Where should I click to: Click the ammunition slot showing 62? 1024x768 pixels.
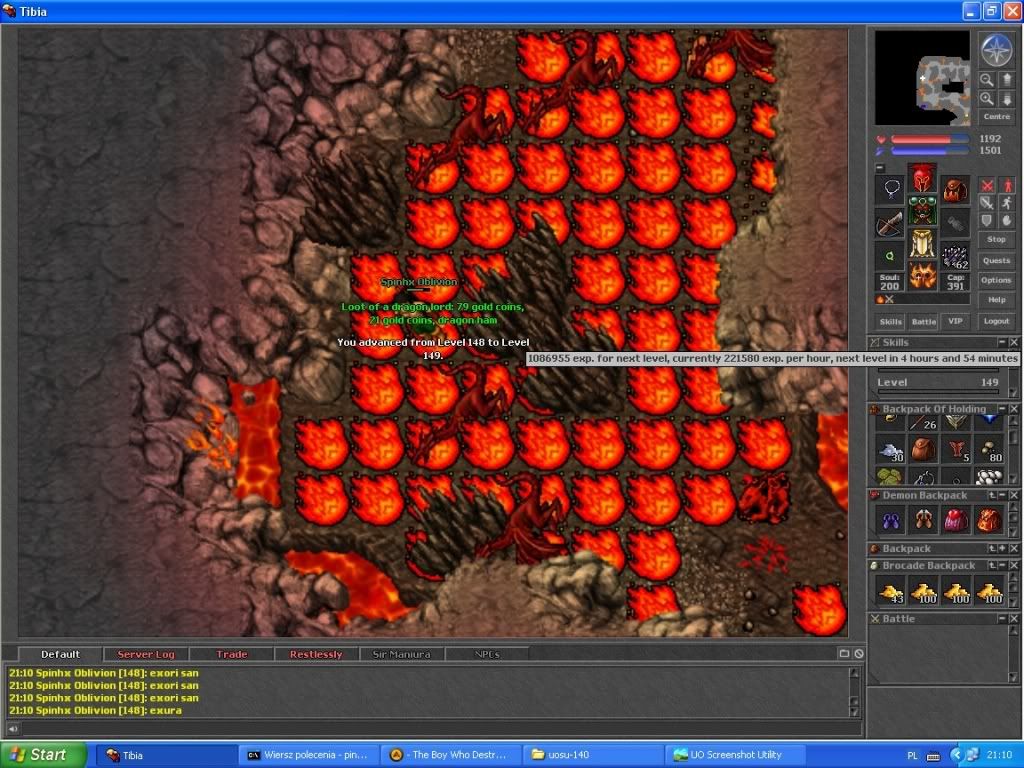pyautogui.click(x=955, y=255)
